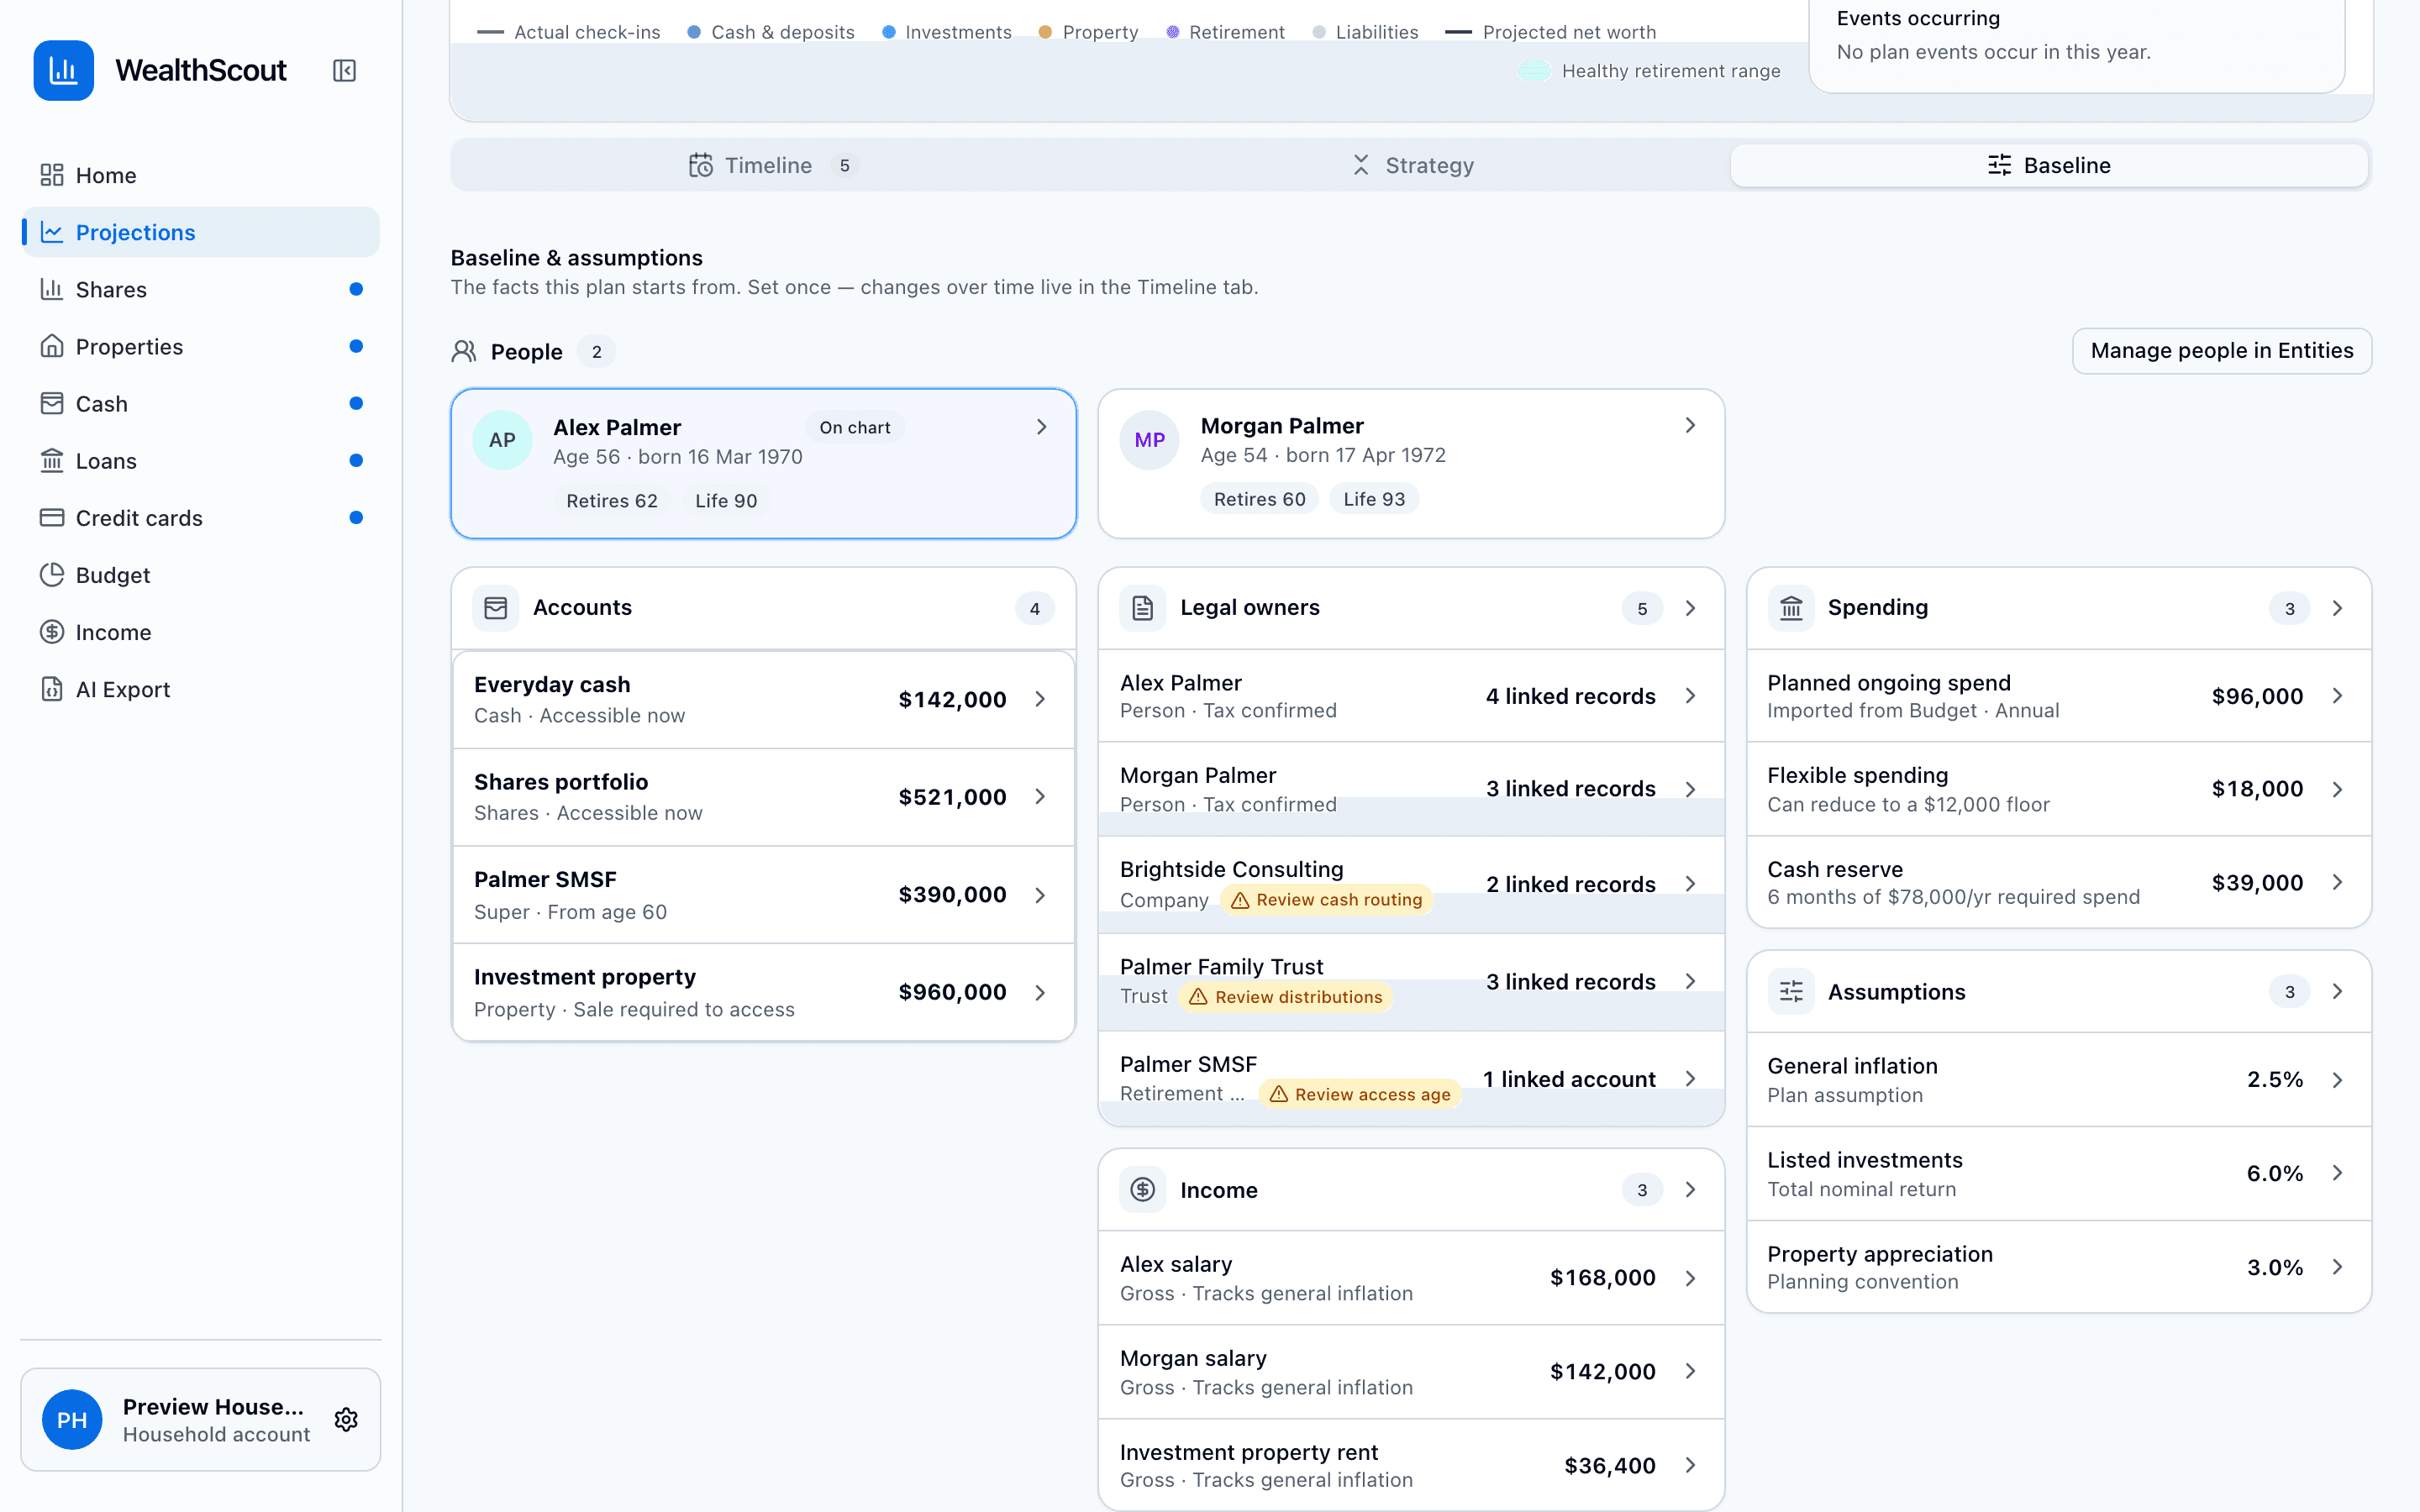Open Properties in the sidebar

pos(200,346)
